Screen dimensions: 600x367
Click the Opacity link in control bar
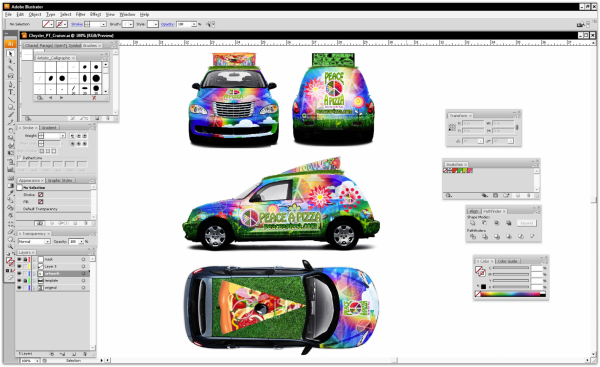coord(167,24)
